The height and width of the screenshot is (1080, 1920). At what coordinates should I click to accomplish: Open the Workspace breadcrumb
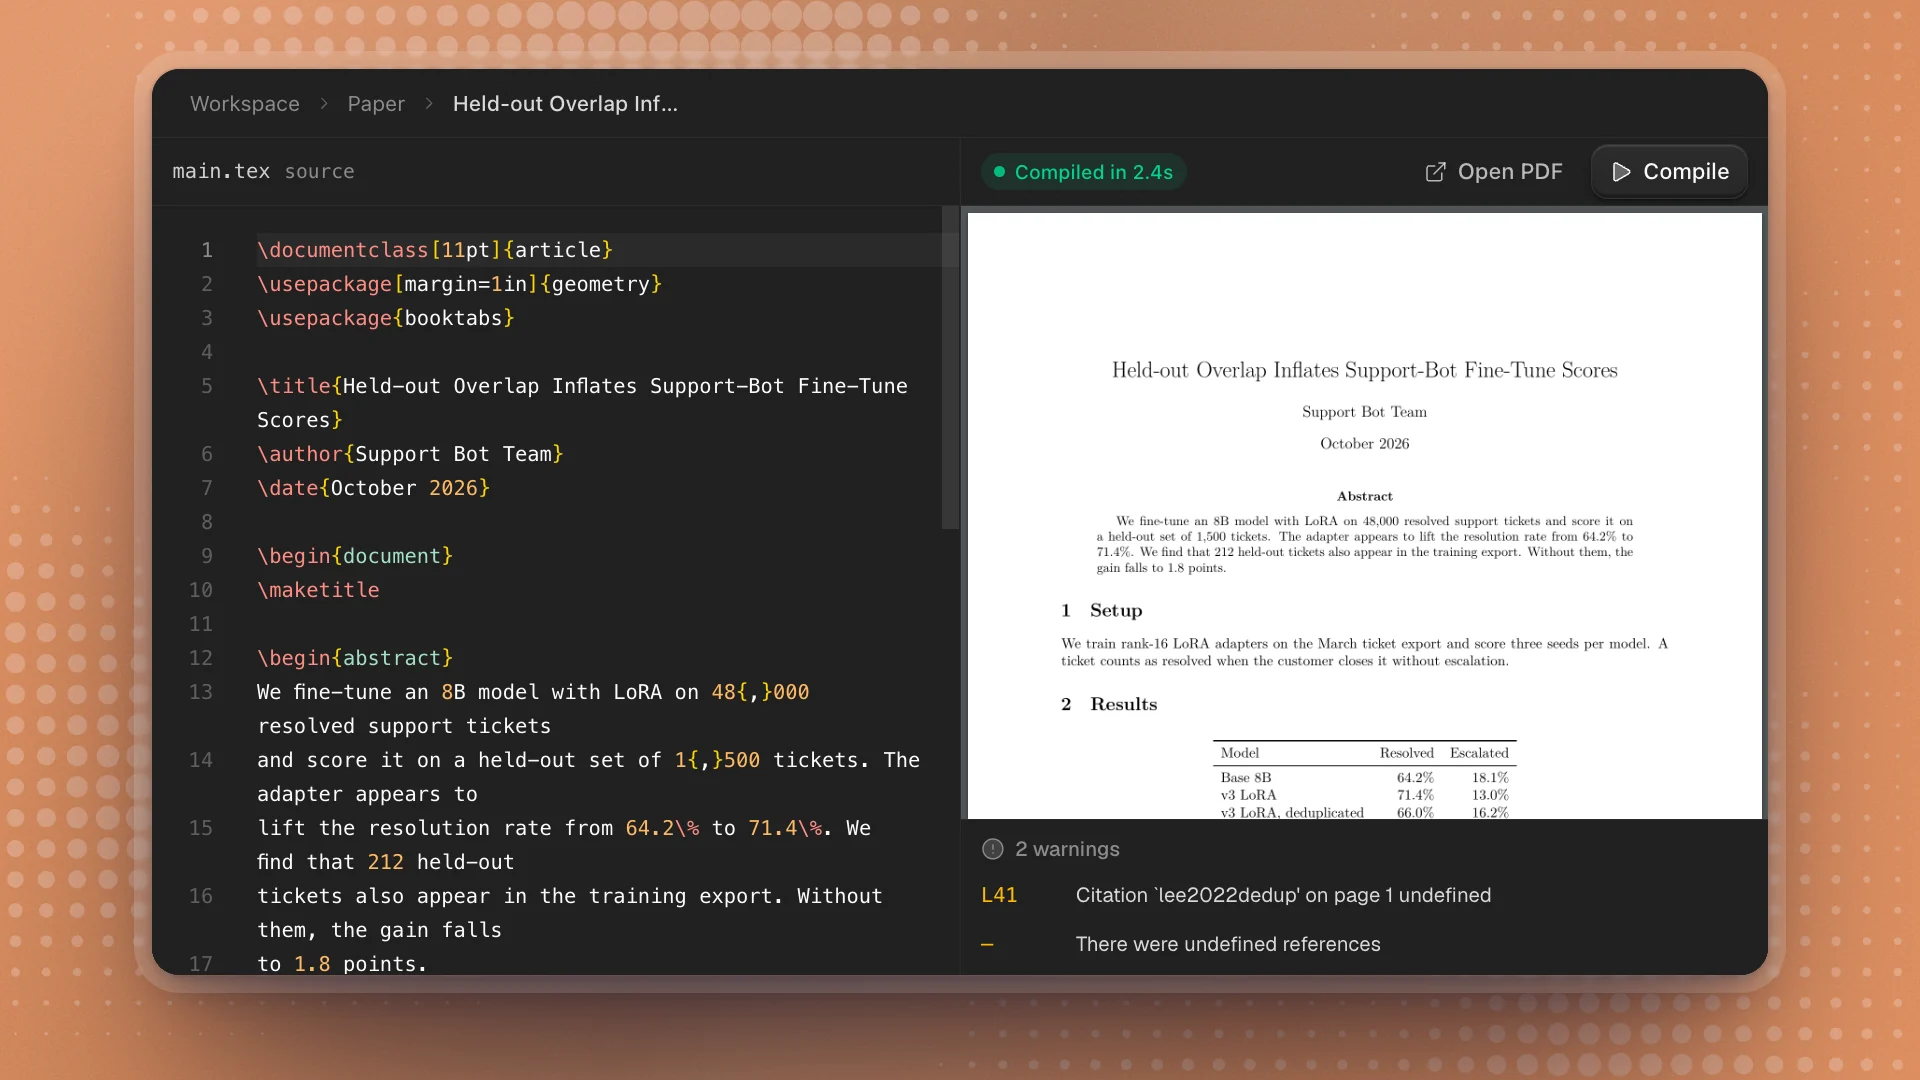(x=245, y=104)
